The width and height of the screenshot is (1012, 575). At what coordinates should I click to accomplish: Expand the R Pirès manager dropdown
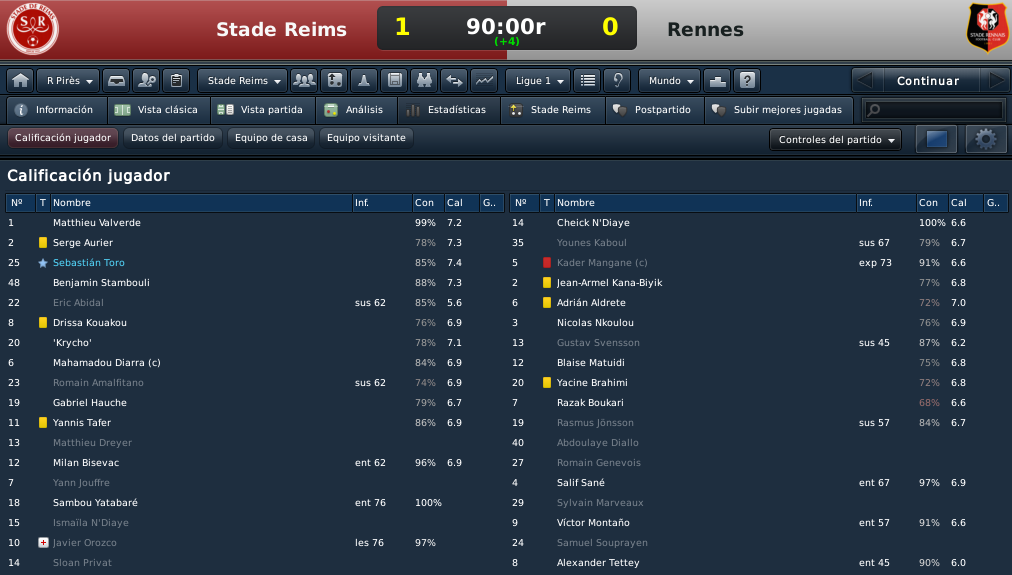68,81
